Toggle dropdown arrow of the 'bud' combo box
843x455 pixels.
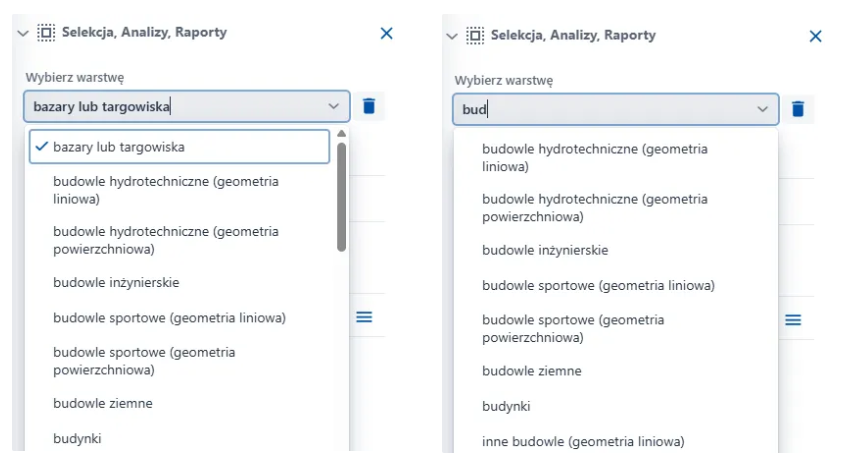tap(762, 109)
